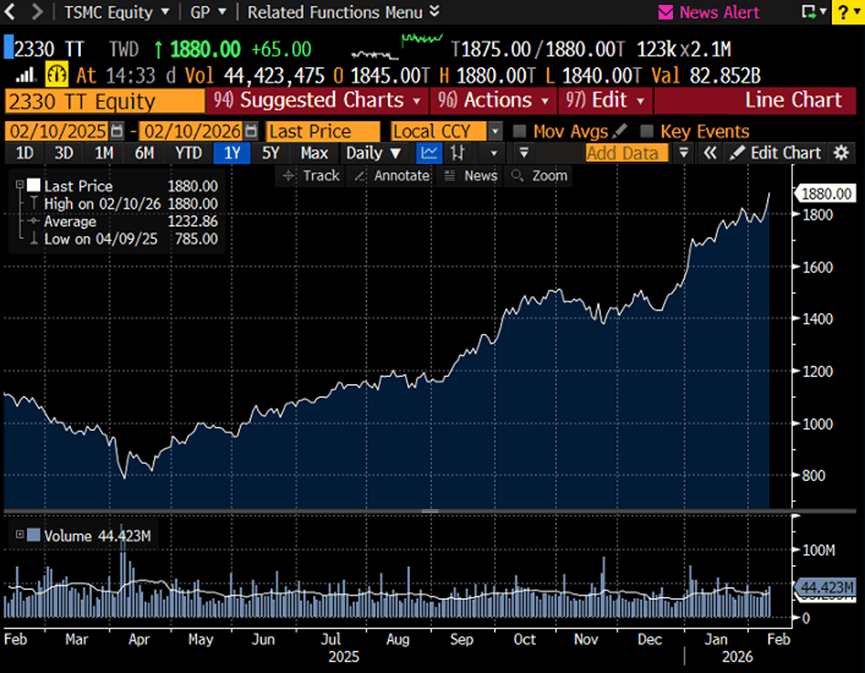Toggle the Last Price legend checkbox
The image size is (865, 673).
click(34, 186)
